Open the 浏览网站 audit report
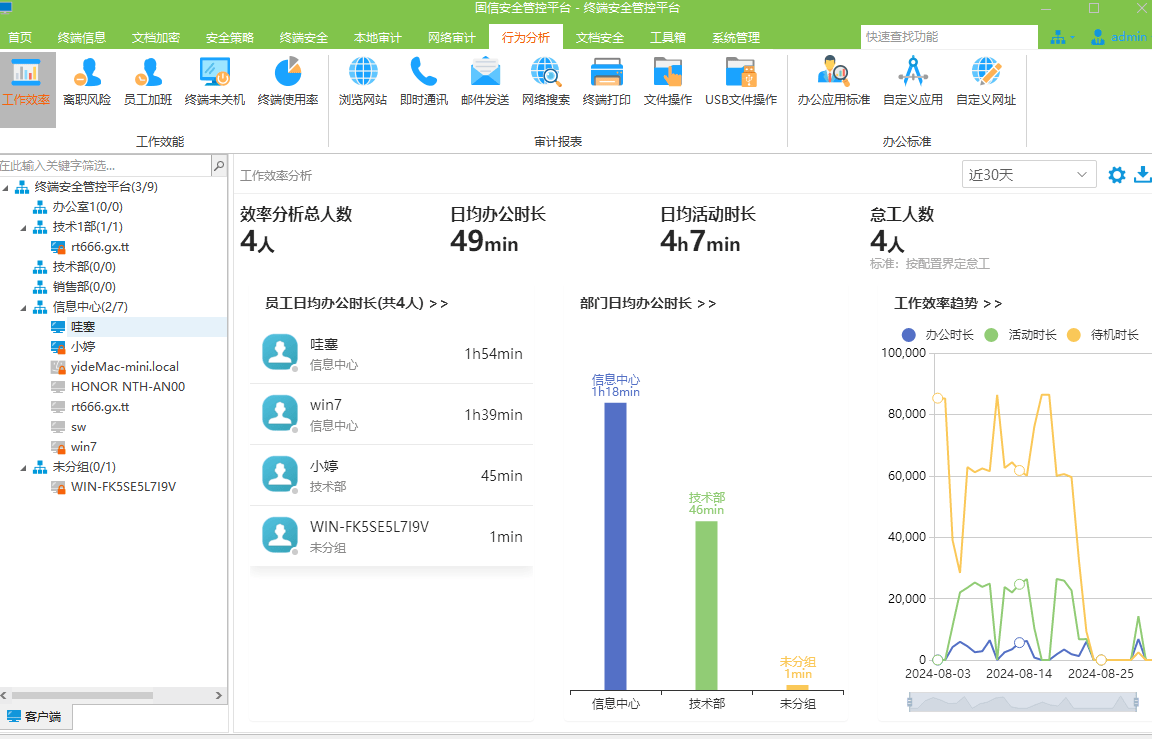 (363, 82)
